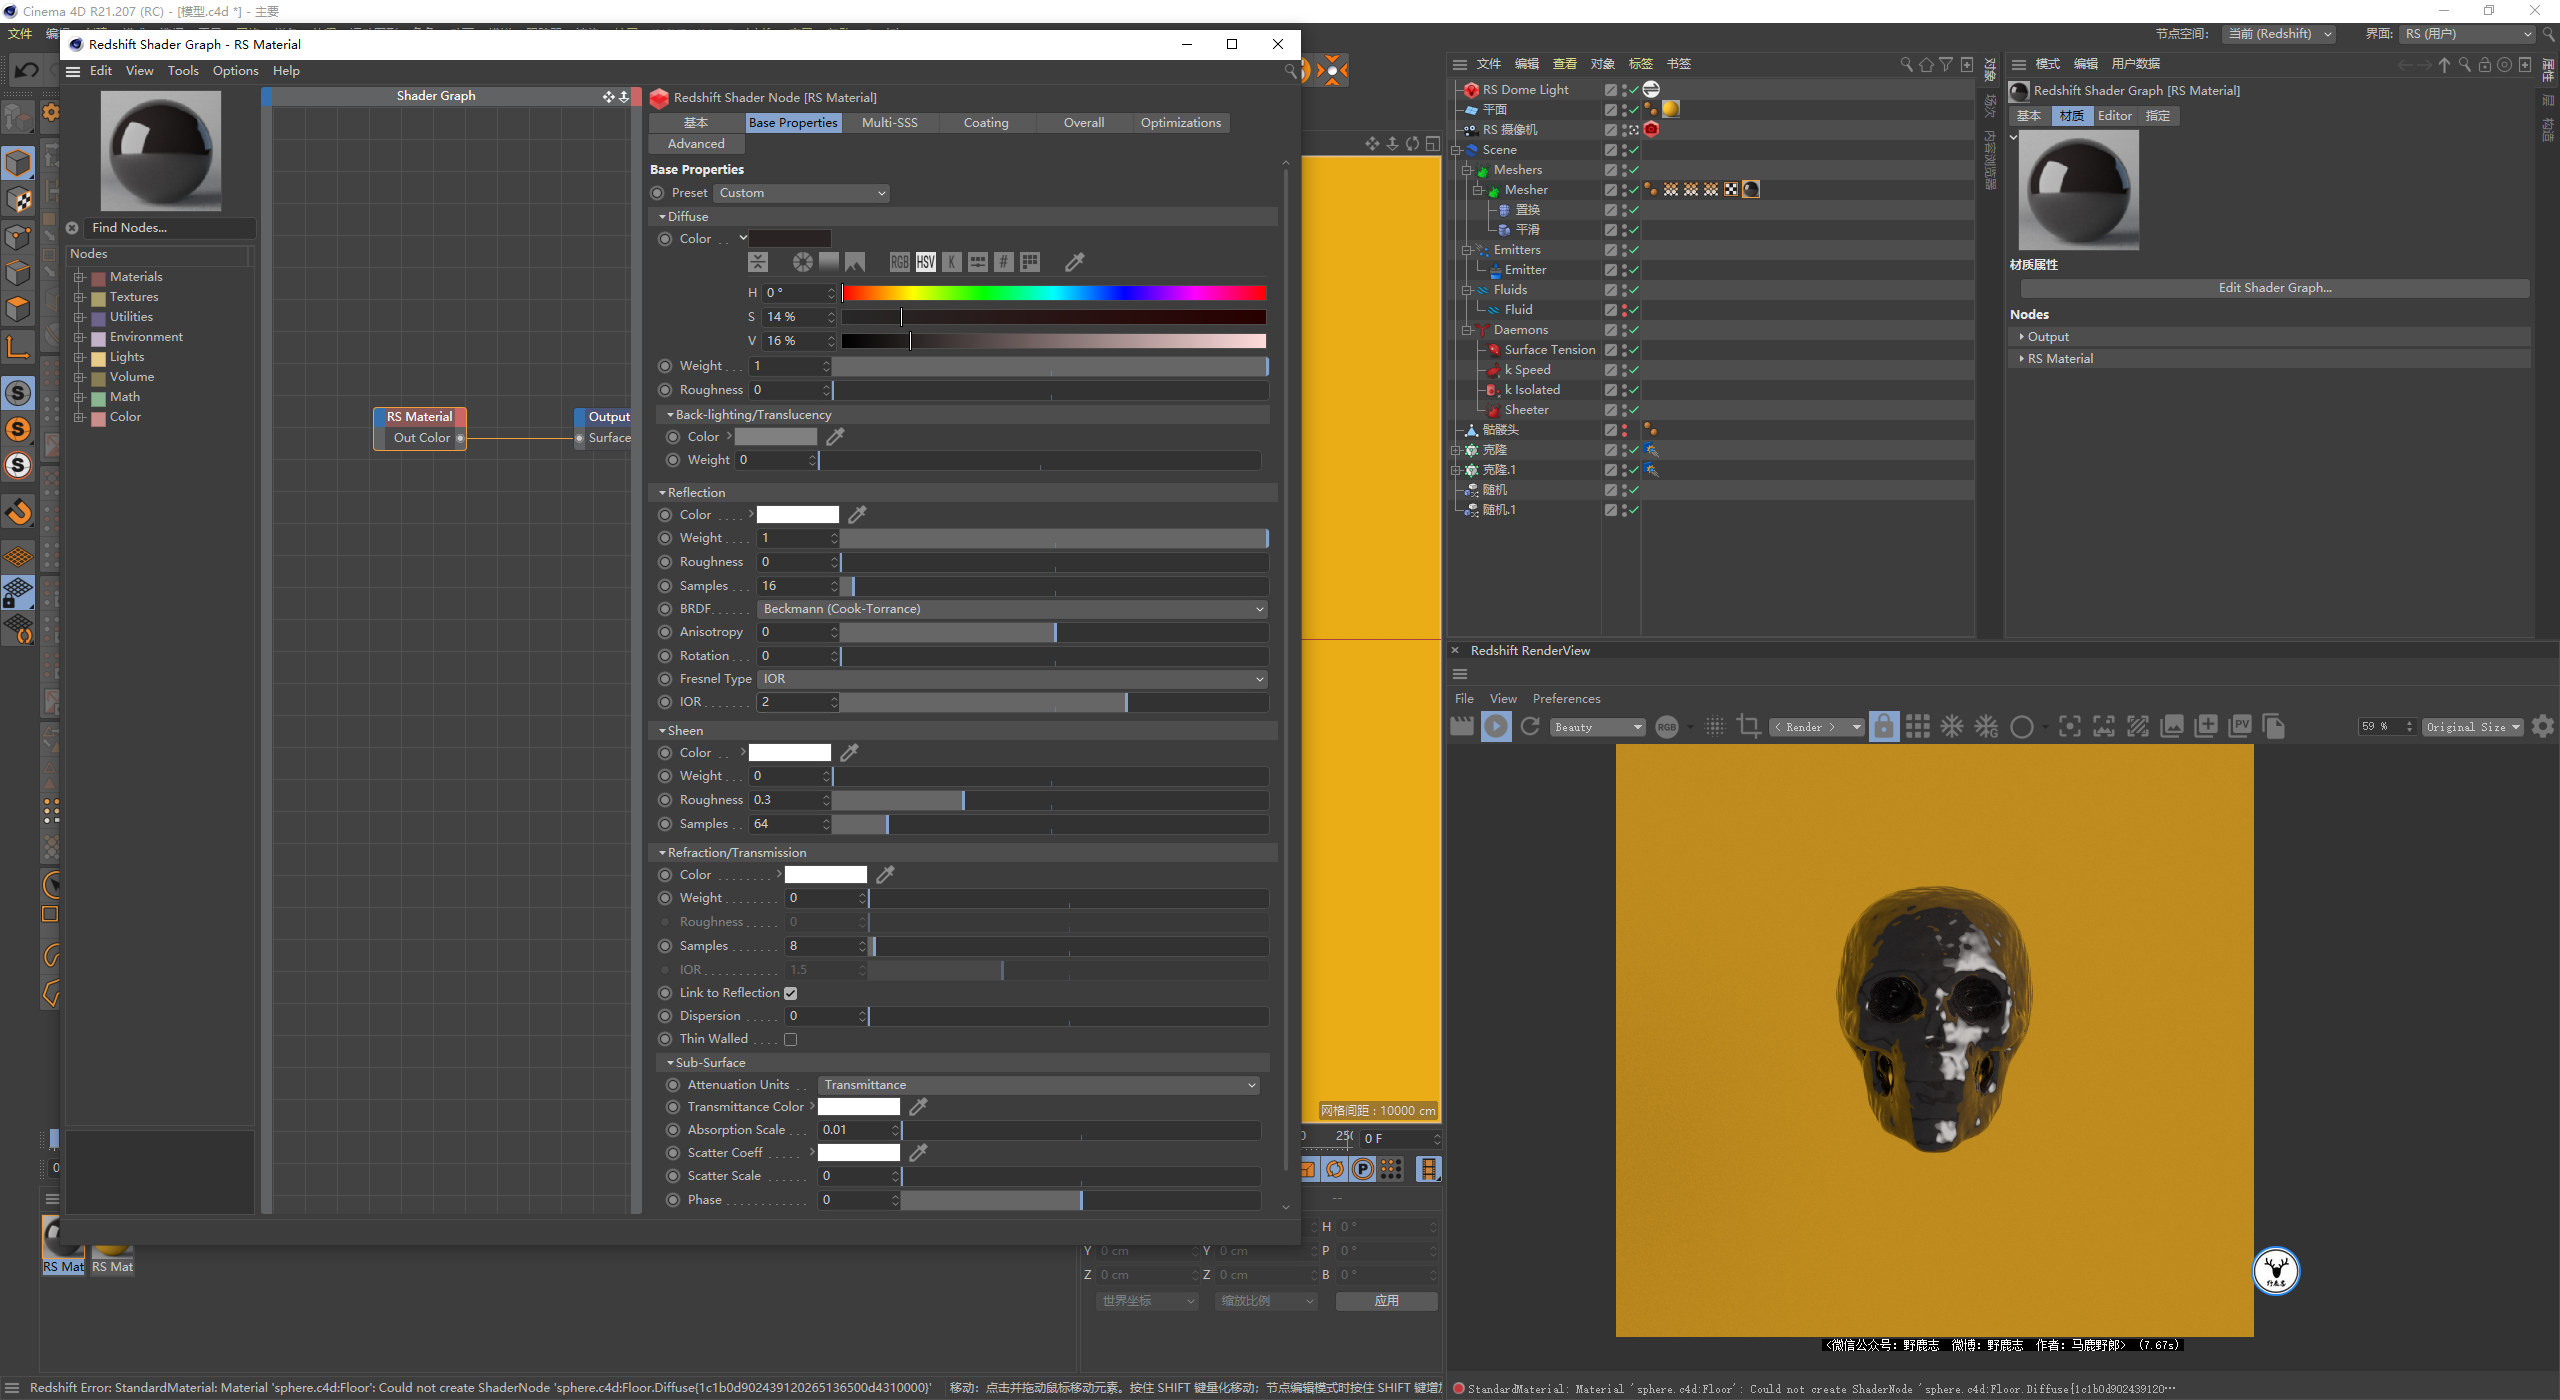2560x1400 pixels.
Task: Click the 应用 apply button
Action: point(1387,1301)
